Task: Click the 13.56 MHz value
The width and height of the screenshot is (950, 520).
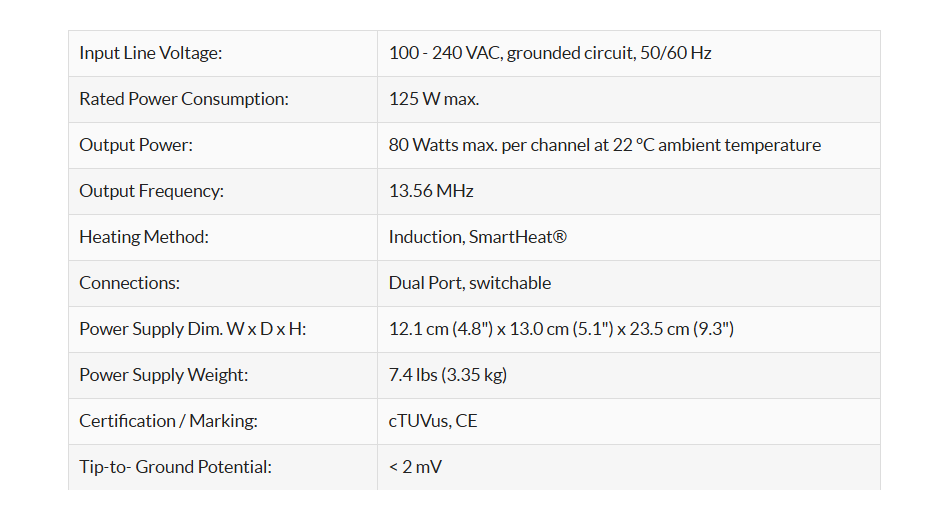Action: 431,191
